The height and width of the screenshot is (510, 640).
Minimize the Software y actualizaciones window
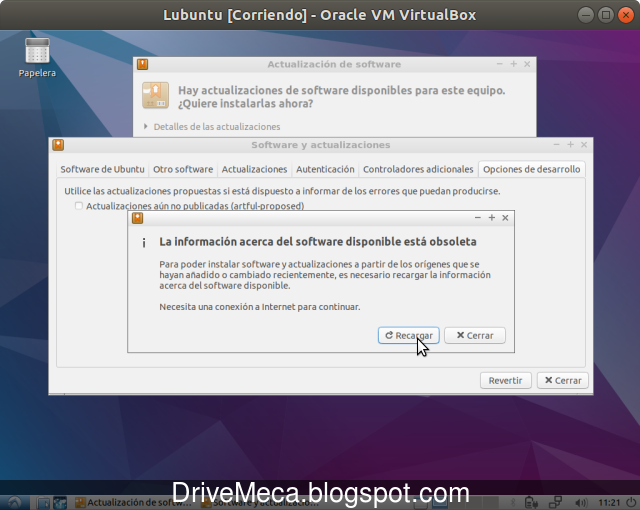(x=556, y=145)
